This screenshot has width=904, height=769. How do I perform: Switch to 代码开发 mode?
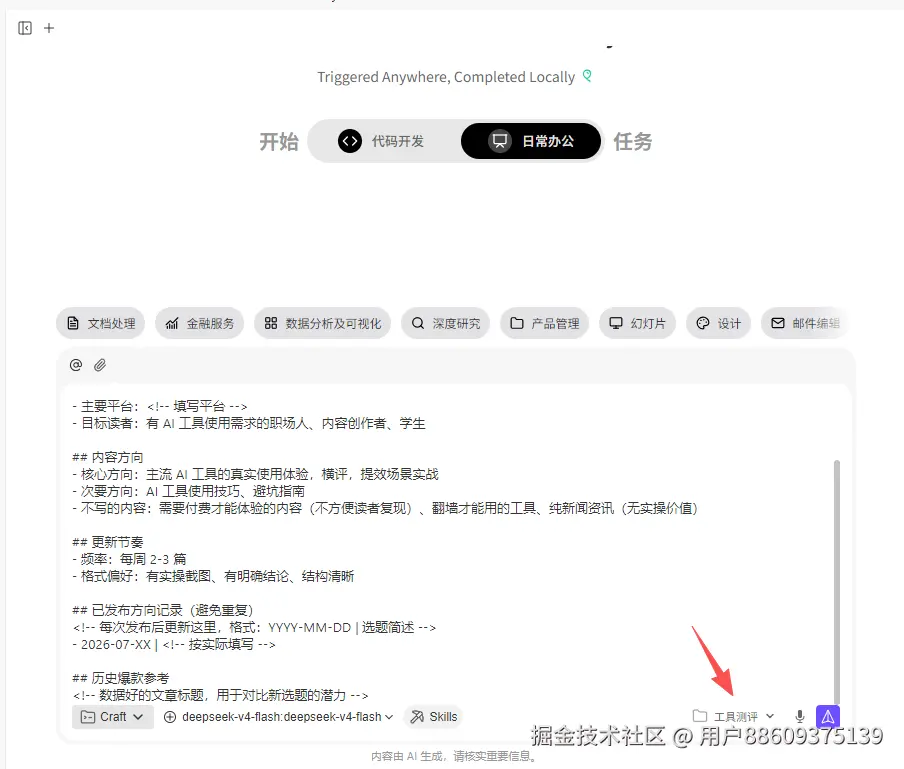[382, 141]
